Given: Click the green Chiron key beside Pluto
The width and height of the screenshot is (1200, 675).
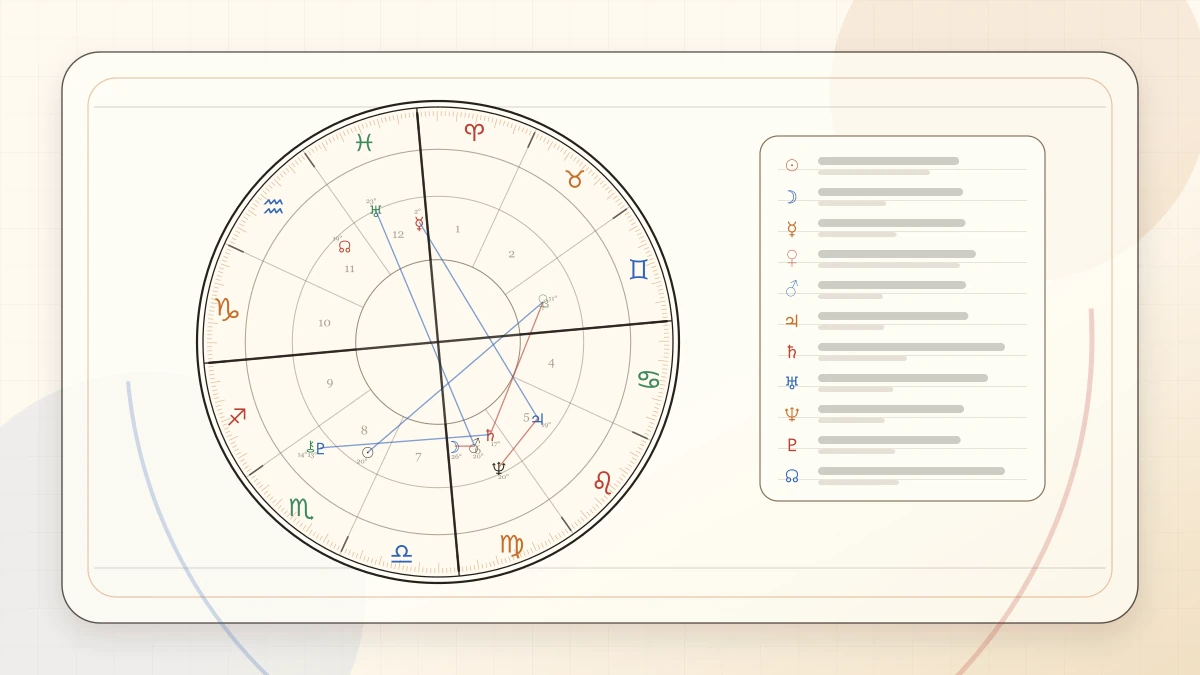Looking at the screenshot, I should (311, 448).
